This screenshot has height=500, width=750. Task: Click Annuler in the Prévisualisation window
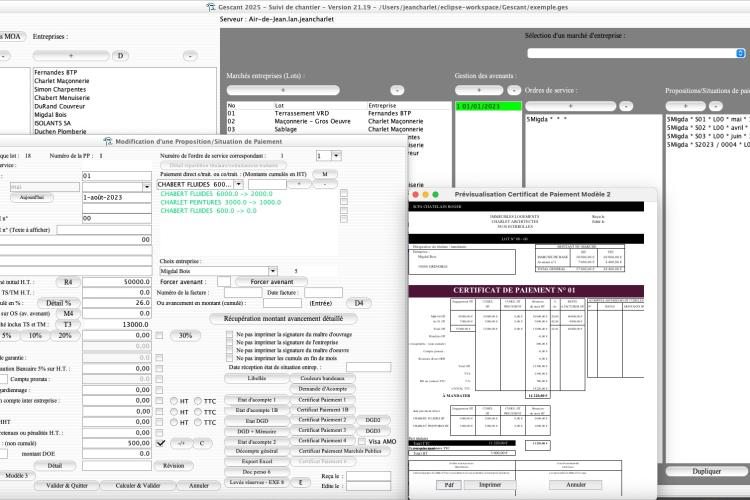575,485
